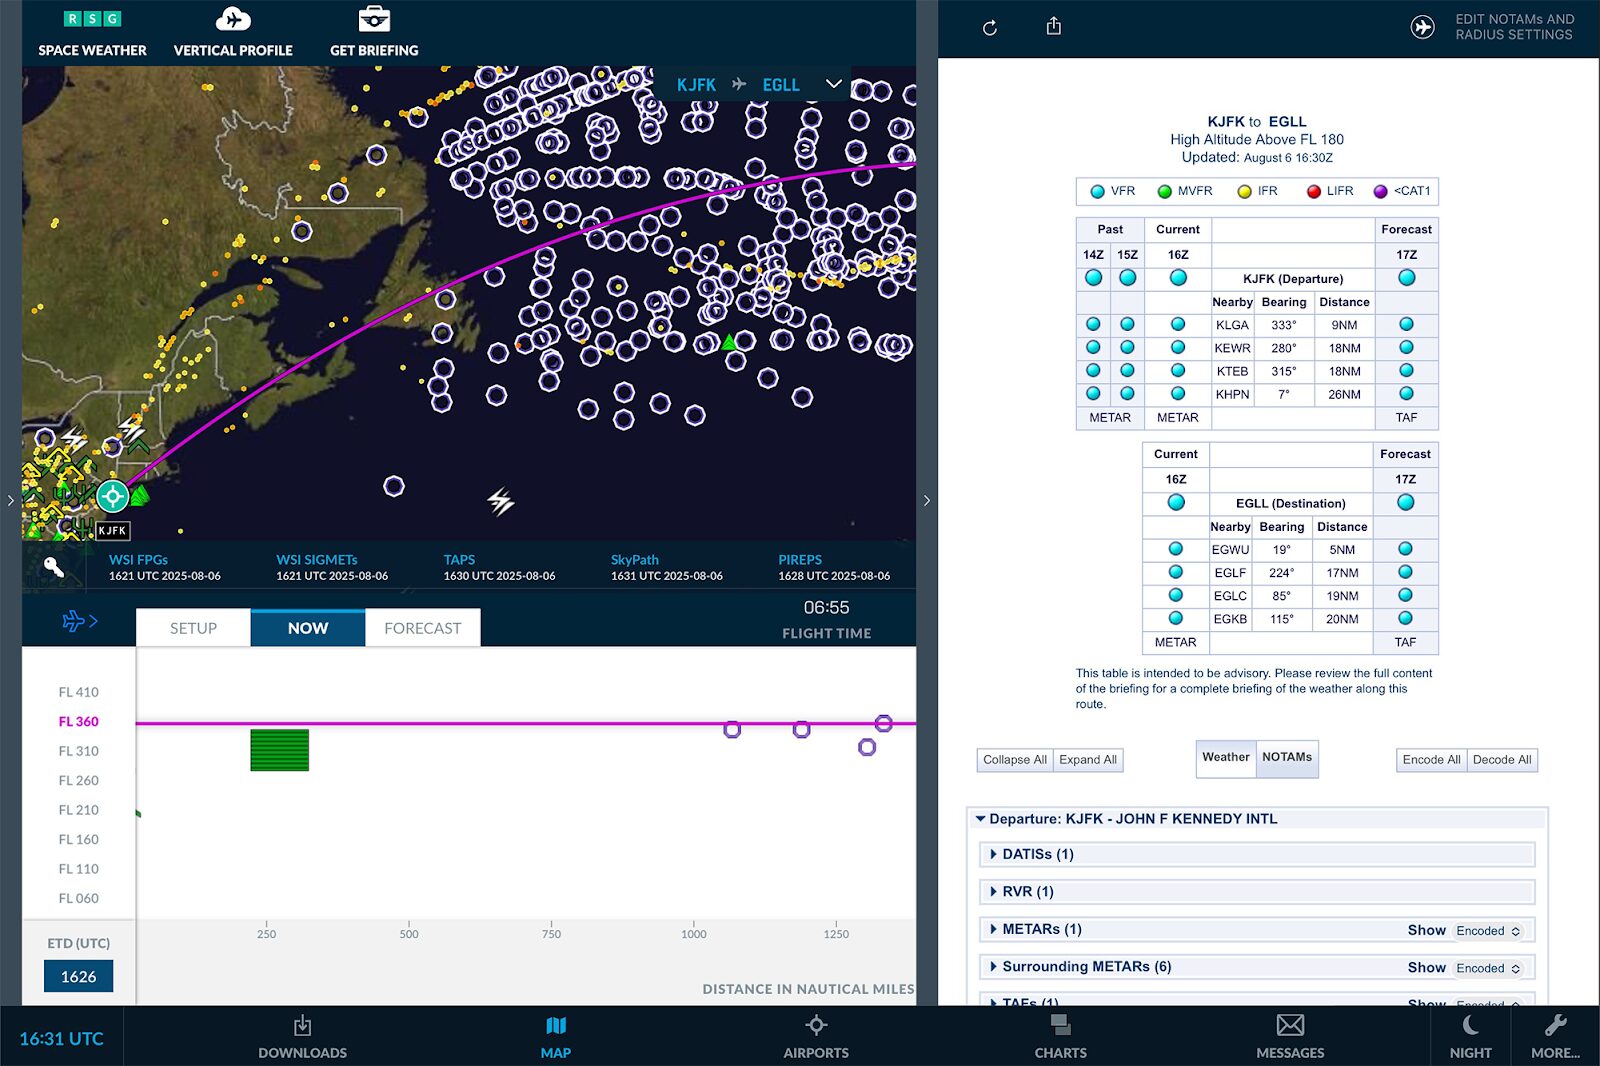Viewport: 1600px width, 1066px height.
Task: Open map layer settings wrench icon
Action: [x=54, y=568]
